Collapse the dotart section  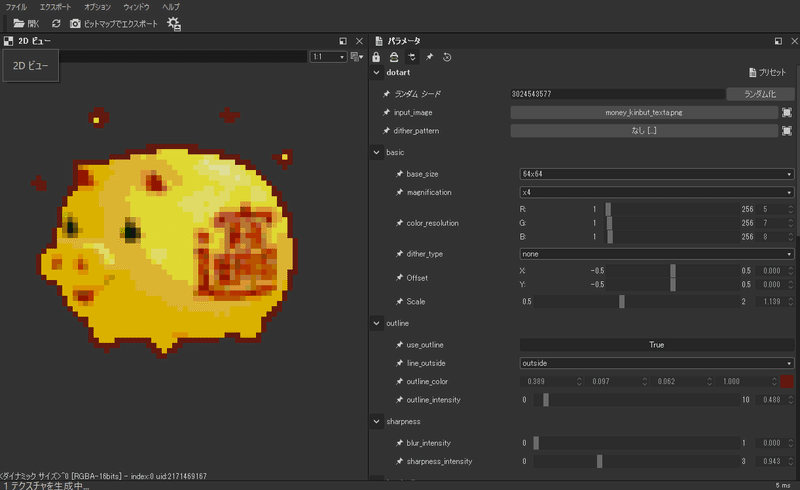[x=377, y=72]
